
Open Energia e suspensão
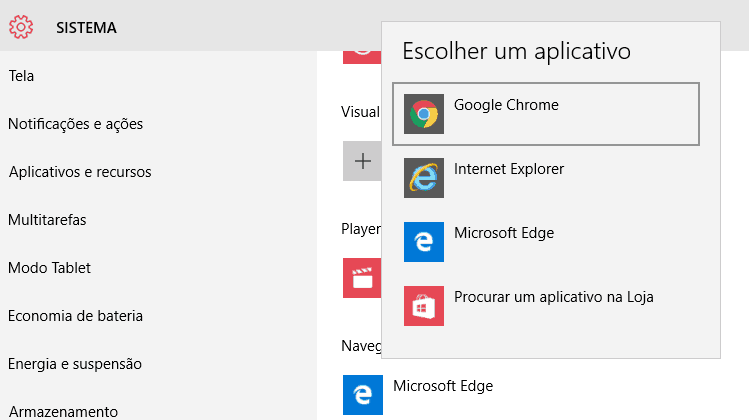pos(75,364)
